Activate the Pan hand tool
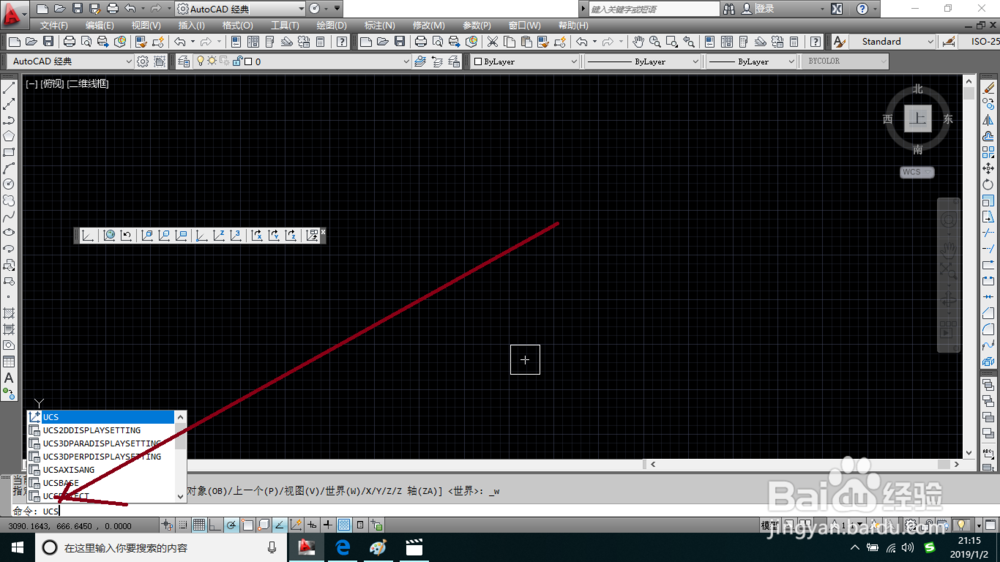This screenshot has height=562, width=1000. click(x=638, y=41)
